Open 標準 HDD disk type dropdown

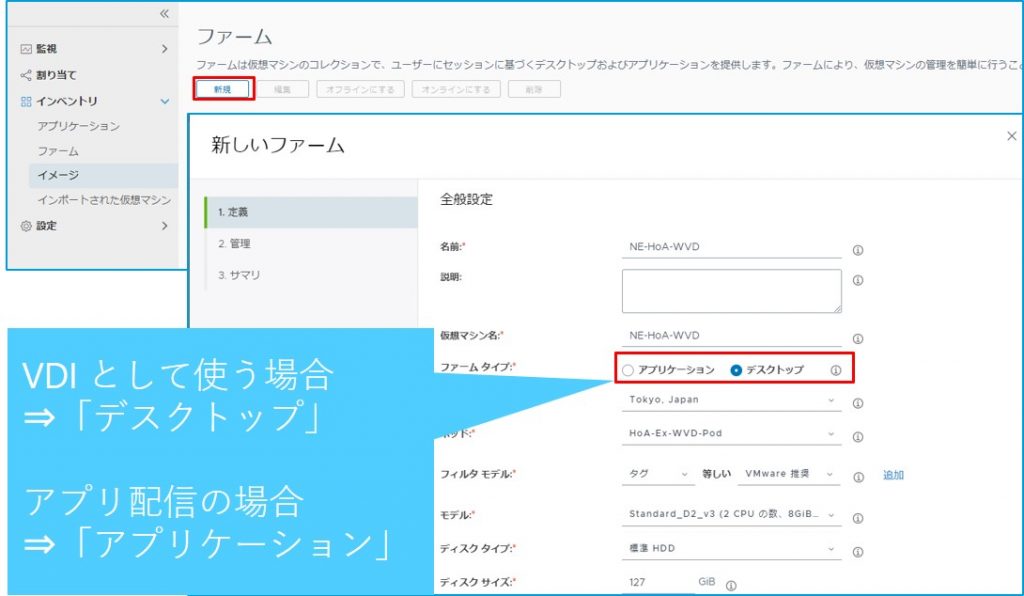tap(731, 548)
